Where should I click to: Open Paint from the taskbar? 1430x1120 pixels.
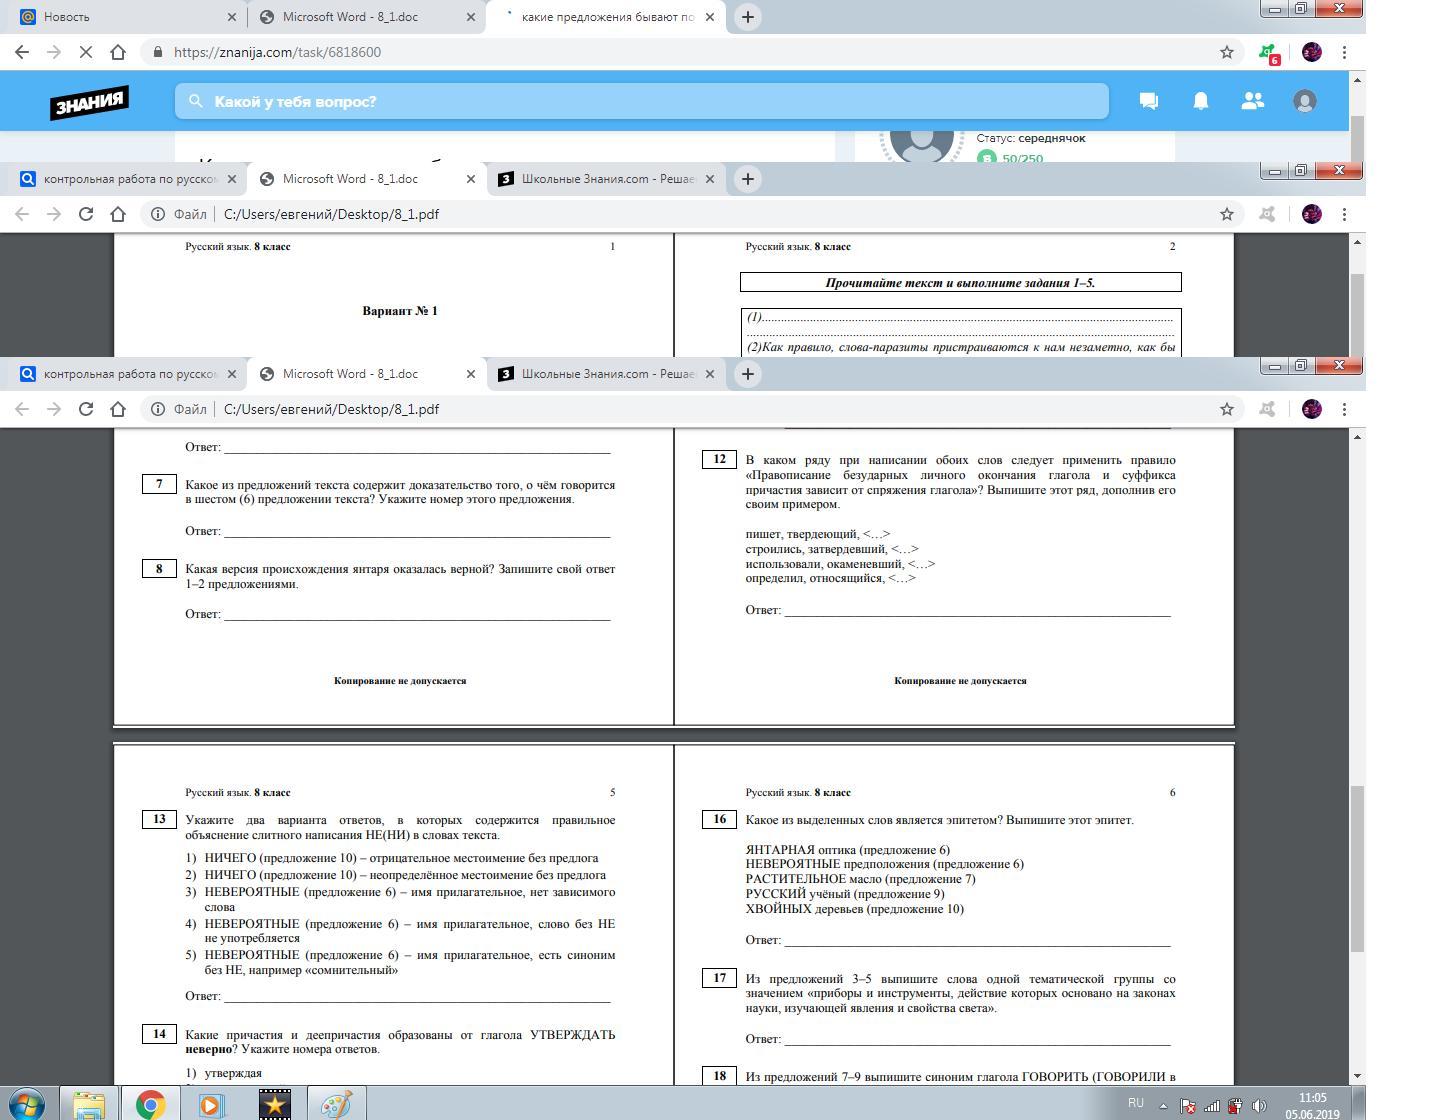[x=335, y=1104]
